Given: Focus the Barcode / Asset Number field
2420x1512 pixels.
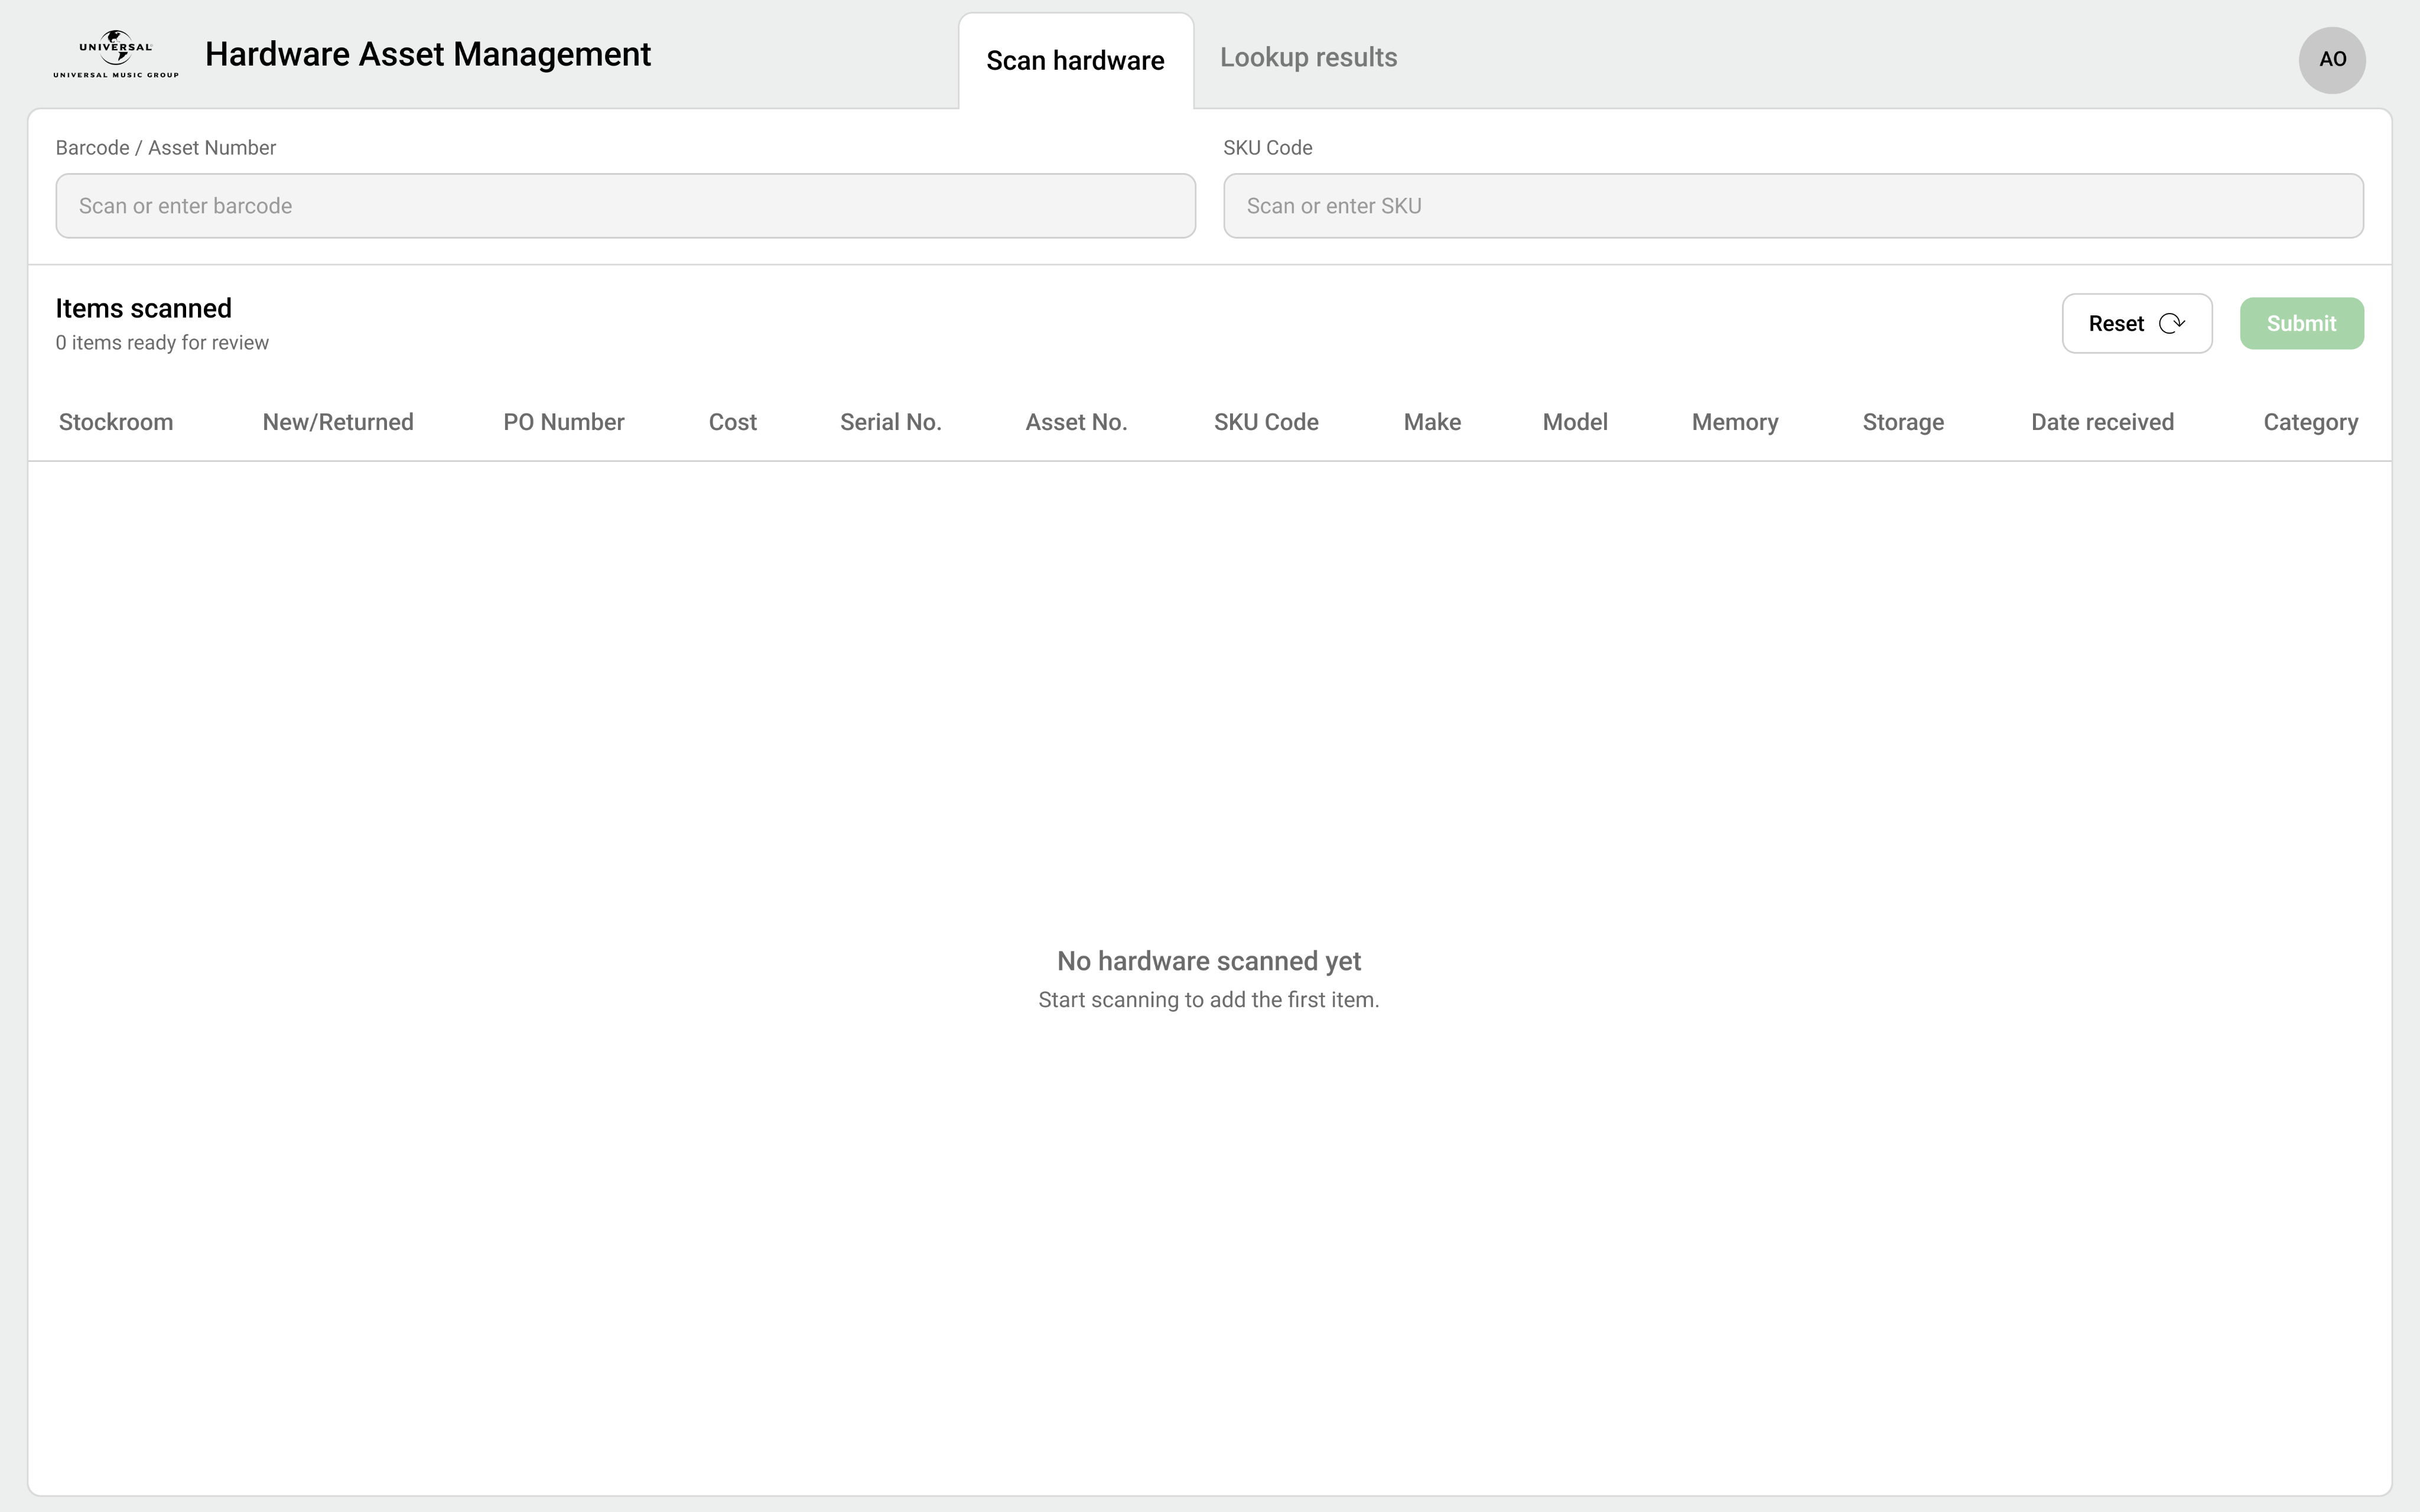Looking at the screenshot, I should (625, 206).
